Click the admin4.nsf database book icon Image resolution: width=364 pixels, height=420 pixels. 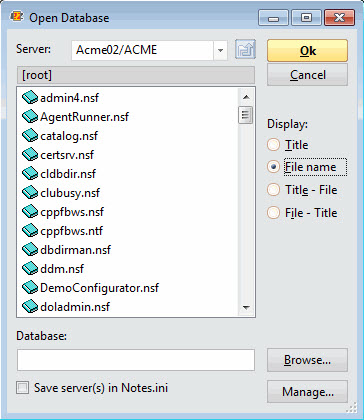(x=30, y=98)
